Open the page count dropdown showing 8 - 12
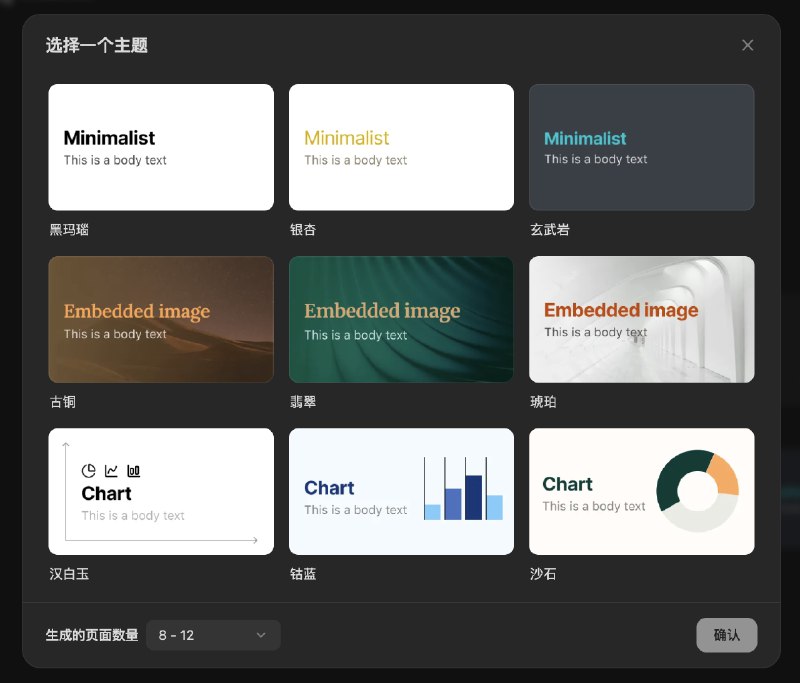 [213, 635]
